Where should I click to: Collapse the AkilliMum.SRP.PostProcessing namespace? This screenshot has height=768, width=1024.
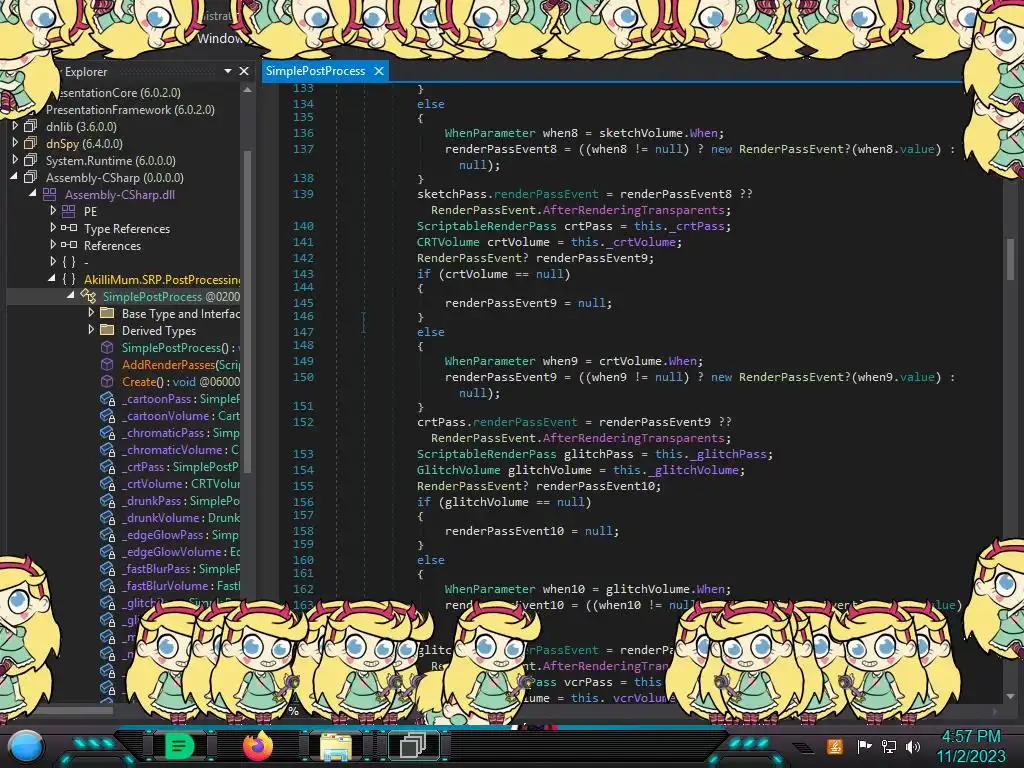52,279
